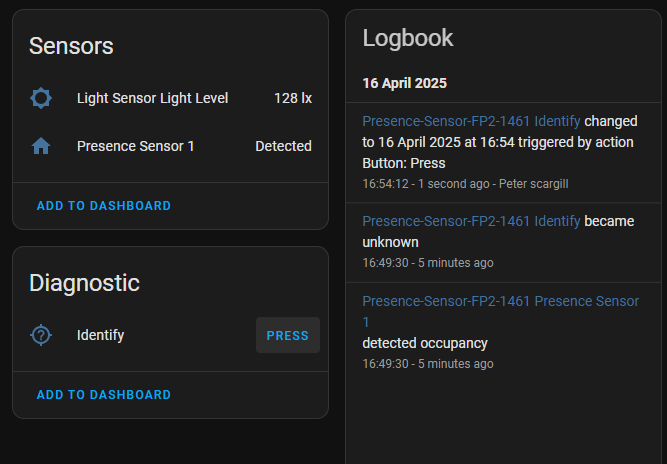This screenshot has width=667, height=464.
Task: Click the 16 April 2025 date header
Action: coord(404,83)
